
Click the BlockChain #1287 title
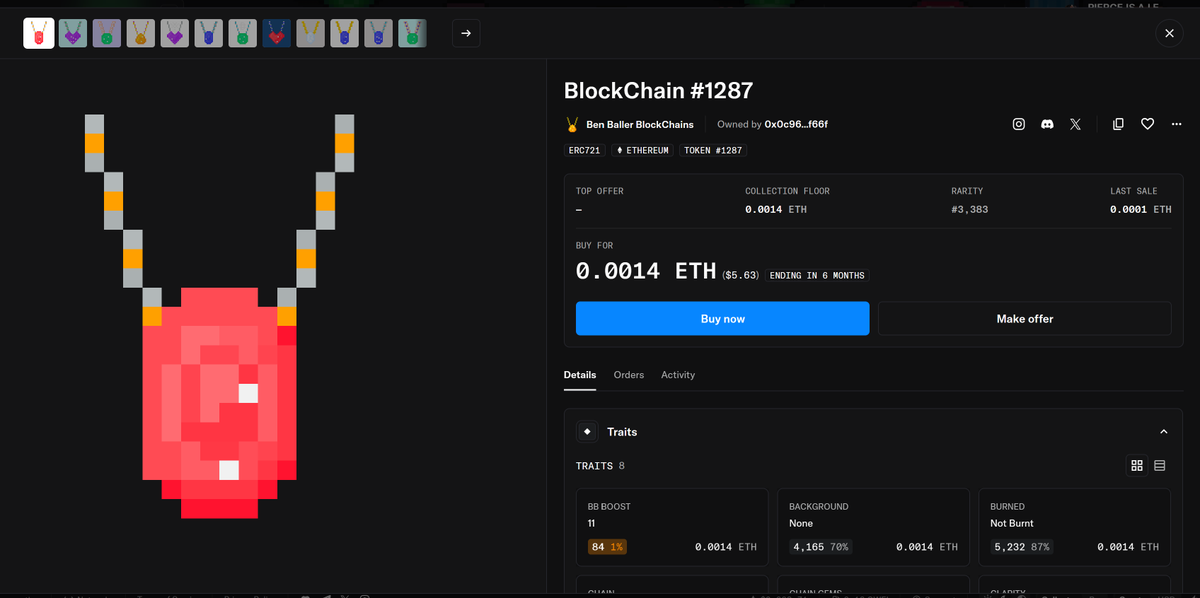658,91
